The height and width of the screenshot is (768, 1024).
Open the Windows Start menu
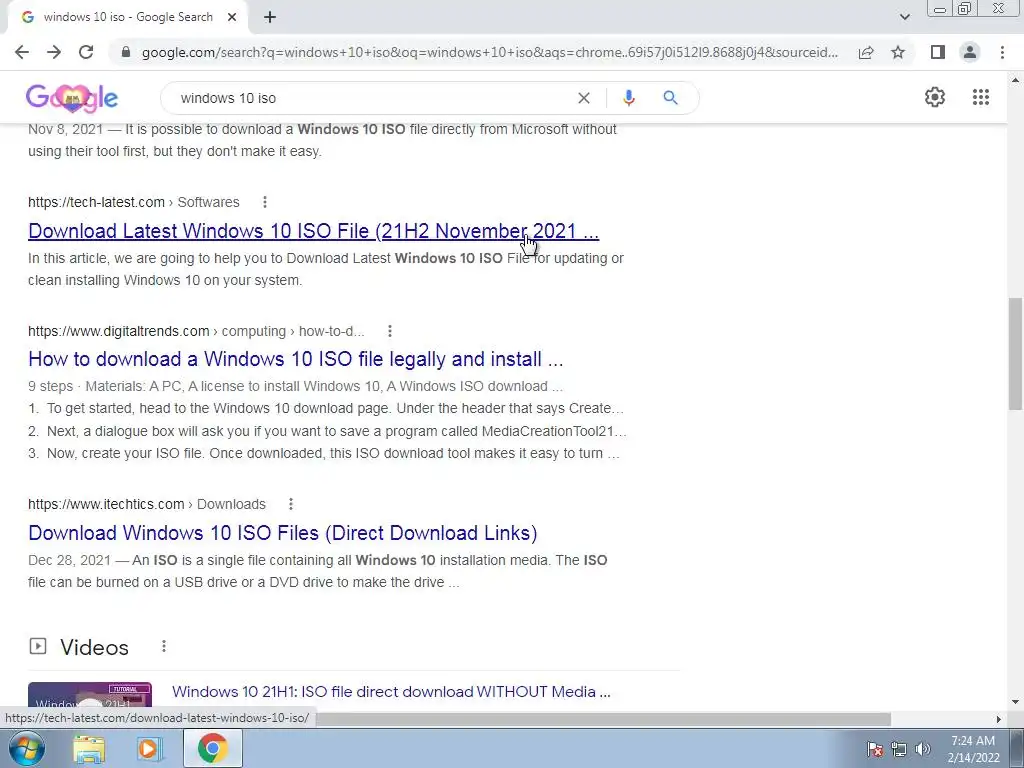pyautogui.click(x=26, y=748)
